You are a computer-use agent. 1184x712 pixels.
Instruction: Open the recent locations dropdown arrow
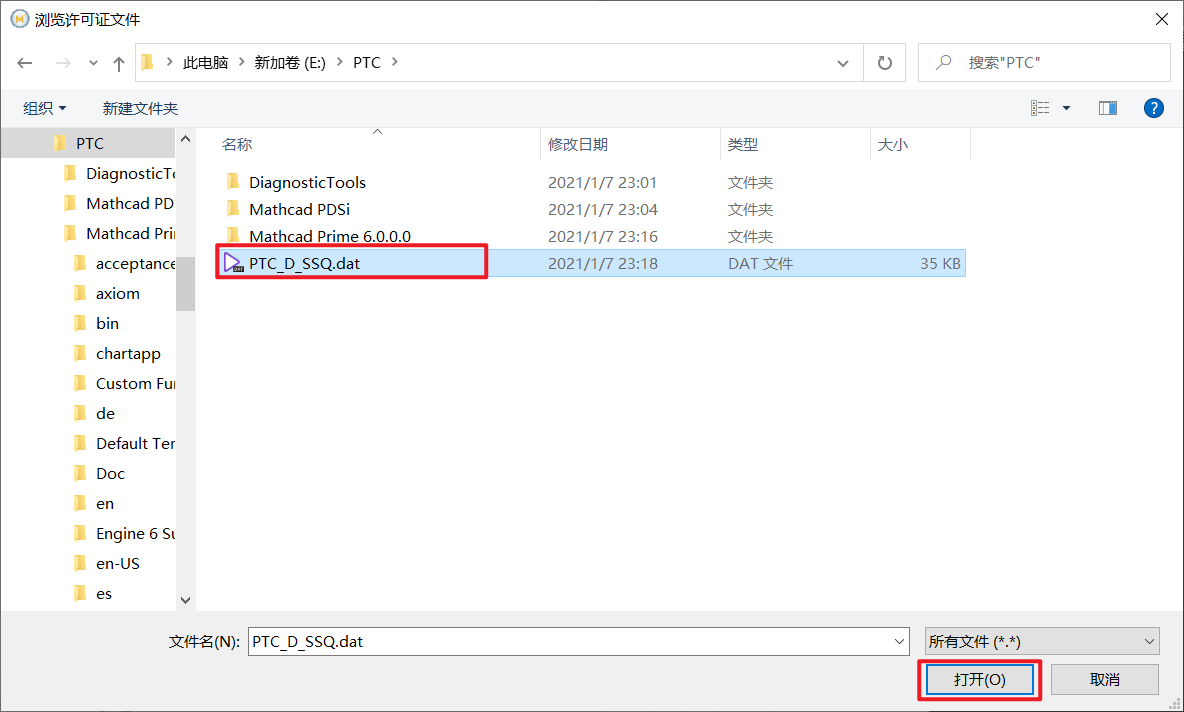tap(94, 63)
